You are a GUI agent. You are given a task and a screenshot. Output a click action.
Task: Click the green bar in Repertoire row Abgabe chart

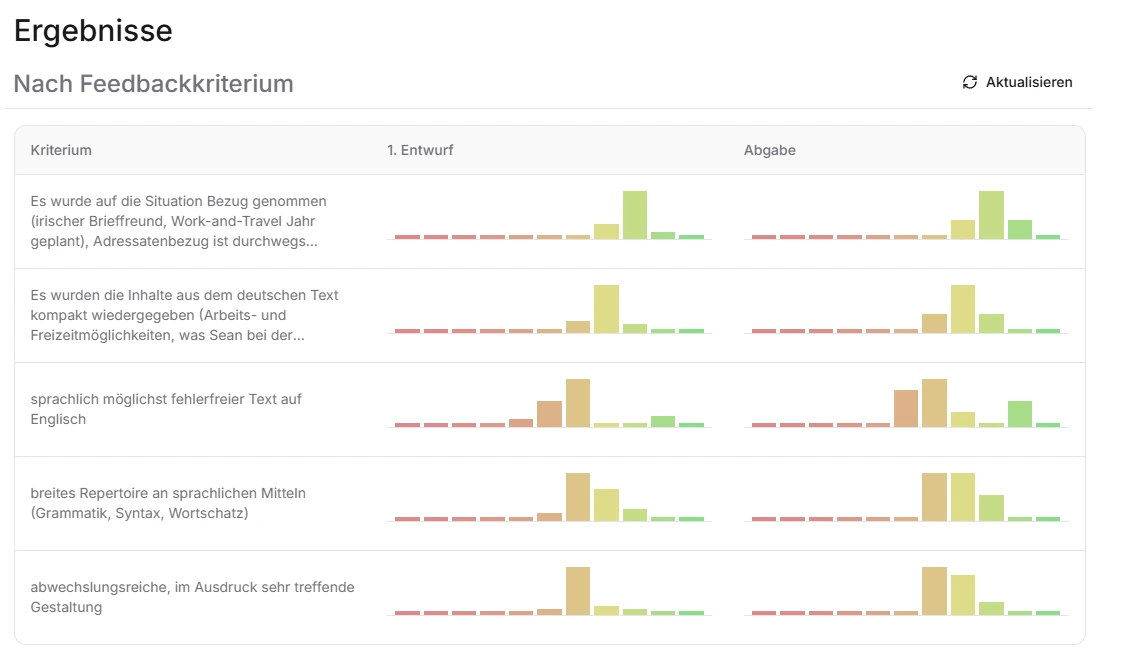coord(991,508)
